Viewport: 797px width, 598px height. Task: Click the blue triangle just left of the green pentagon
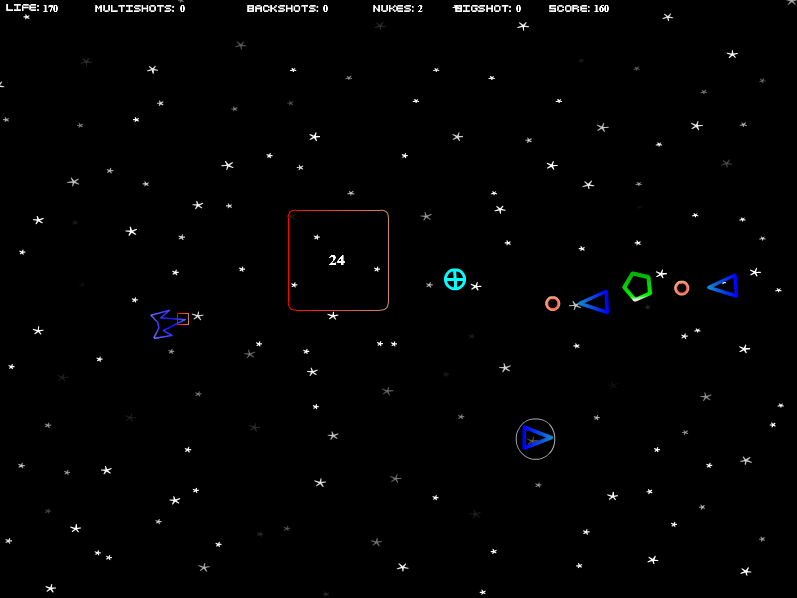pyautogui.click(x=594, y=302)
